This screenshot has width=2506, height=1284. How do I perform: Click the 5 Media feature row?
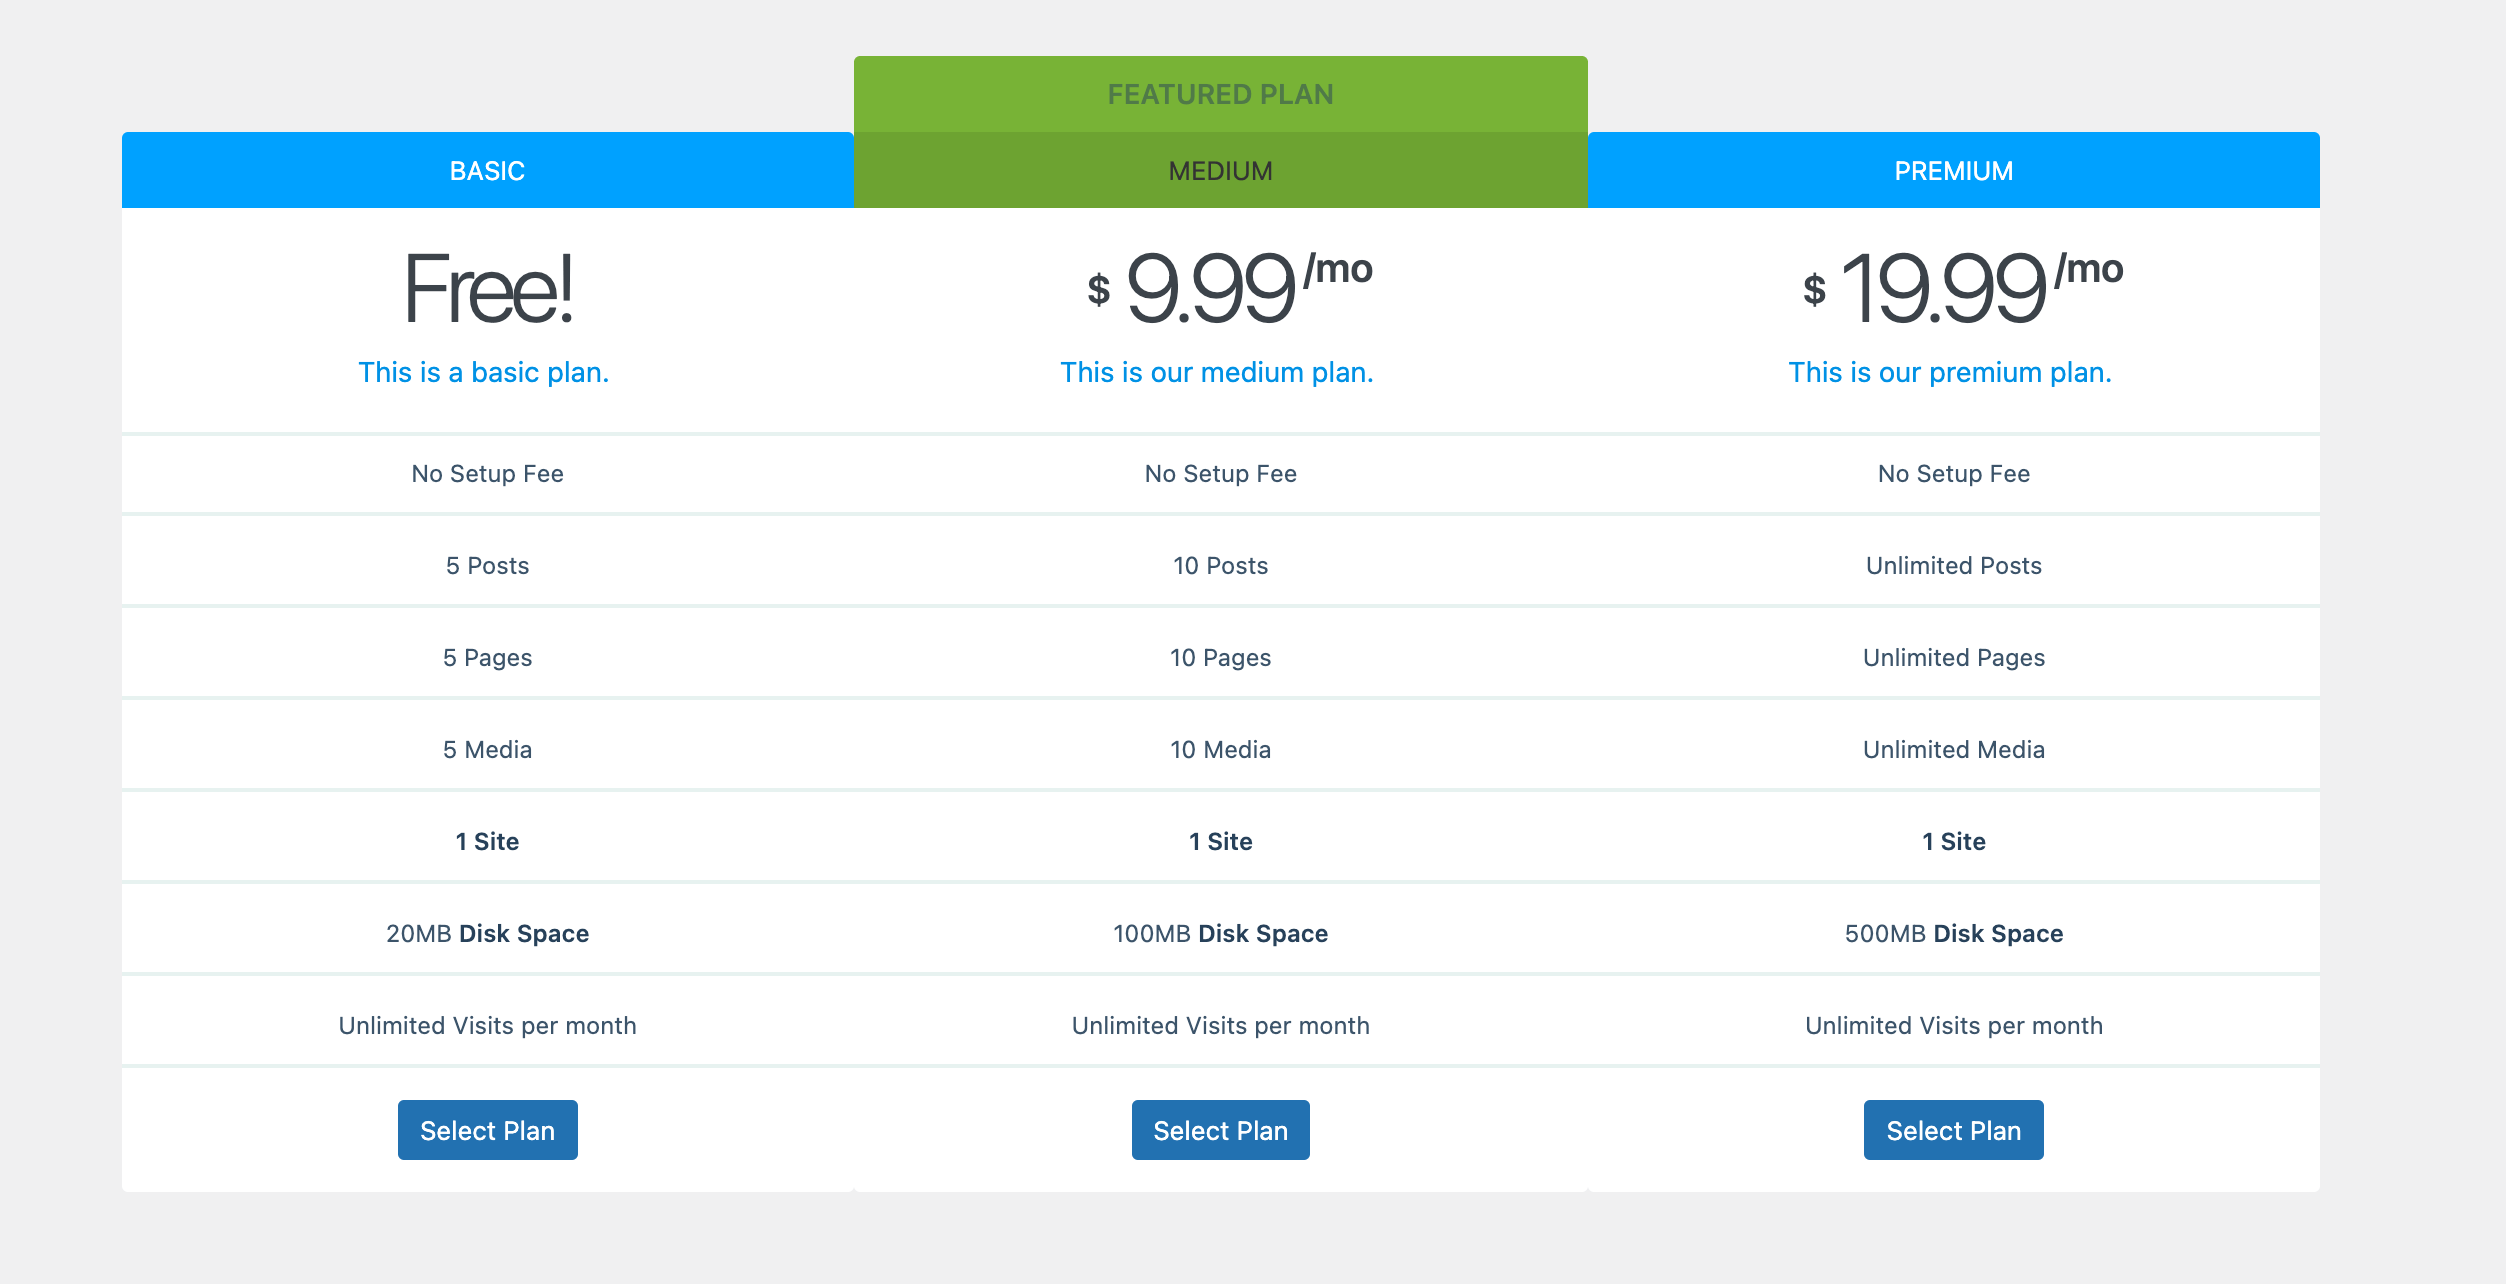click(x=488, y=749)
